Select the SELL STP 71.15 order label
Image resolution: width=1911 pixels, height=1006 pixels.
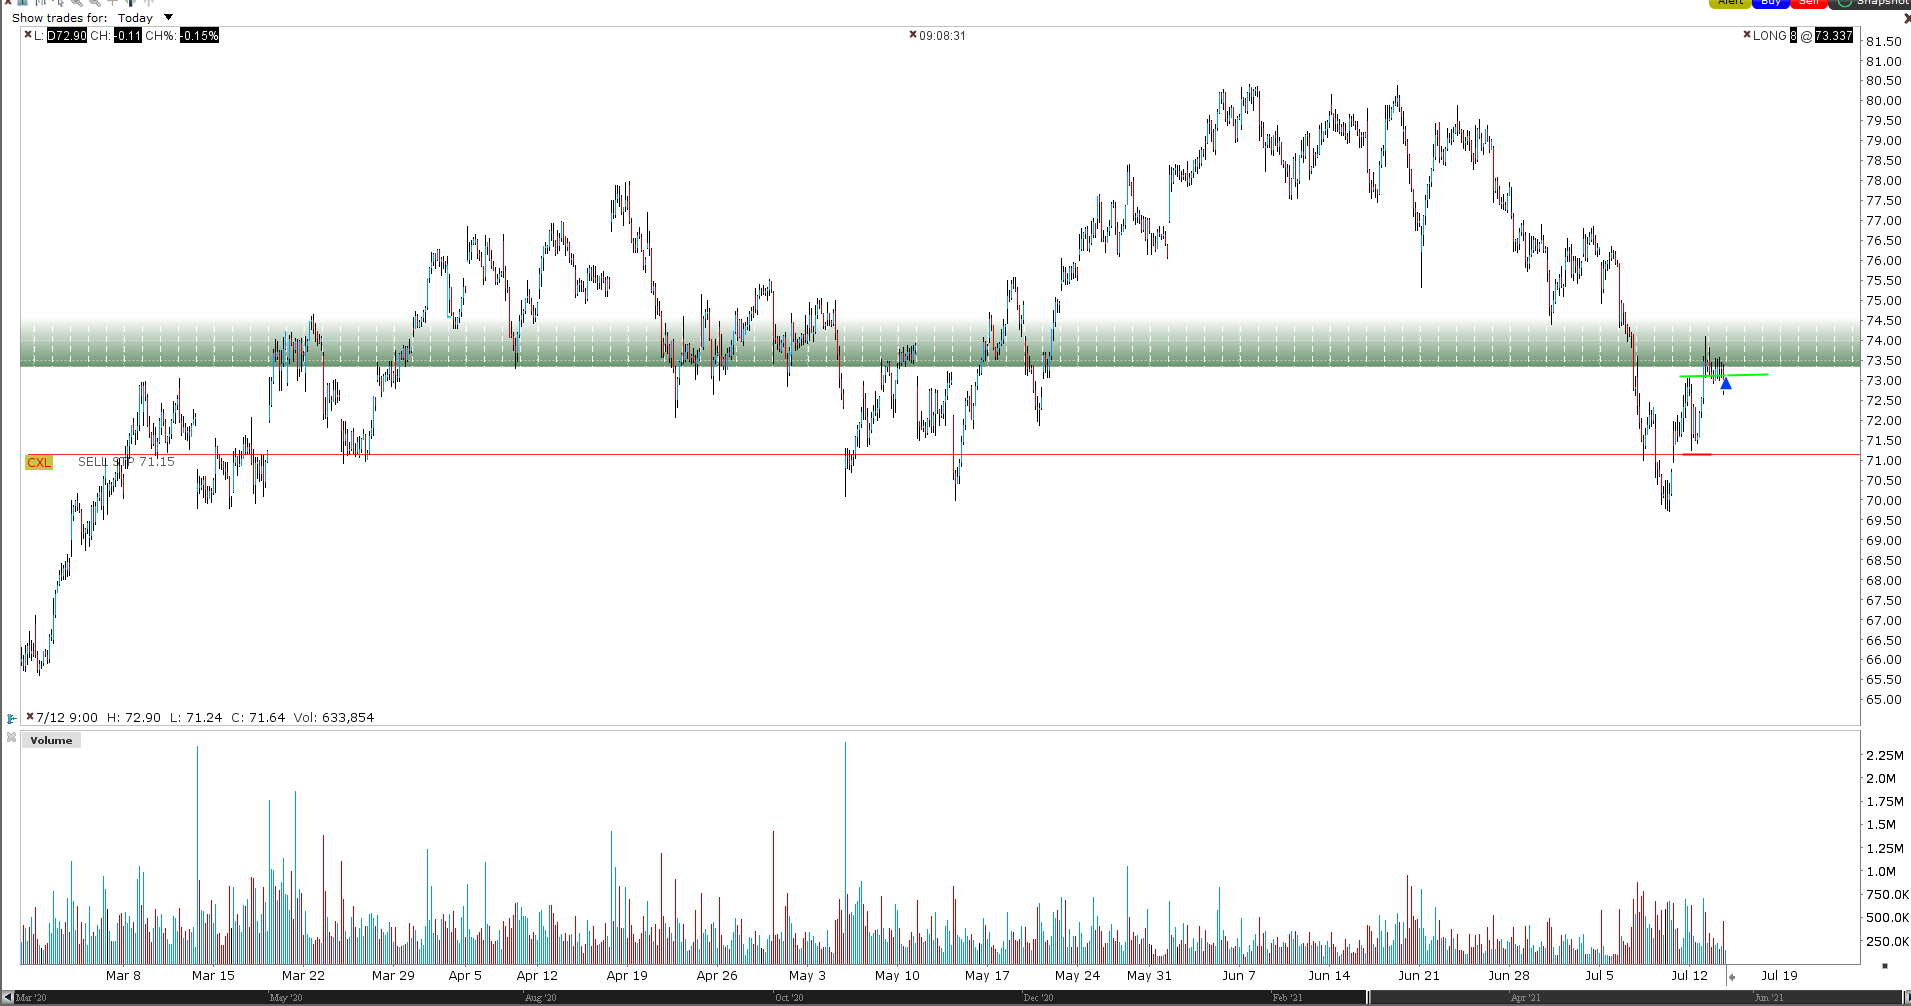(126, 462)
